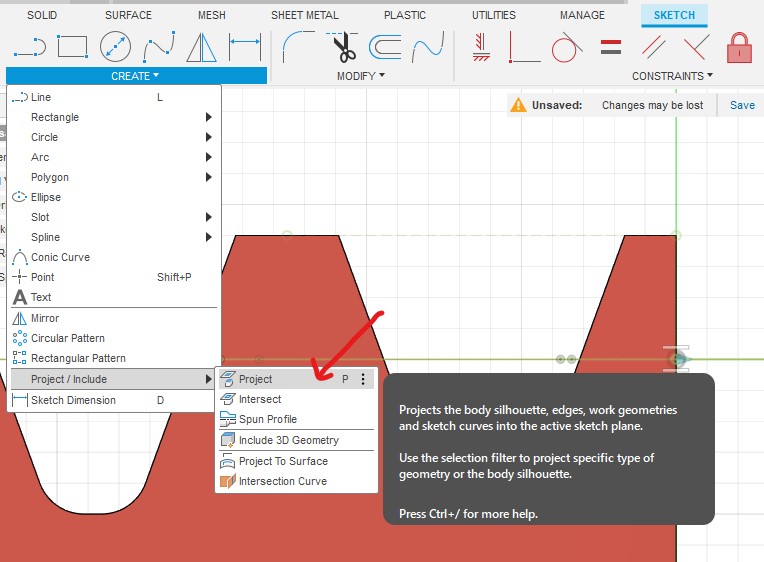Open the Project item options kebab
Screen dimensions: 764x562
(363, 380)
